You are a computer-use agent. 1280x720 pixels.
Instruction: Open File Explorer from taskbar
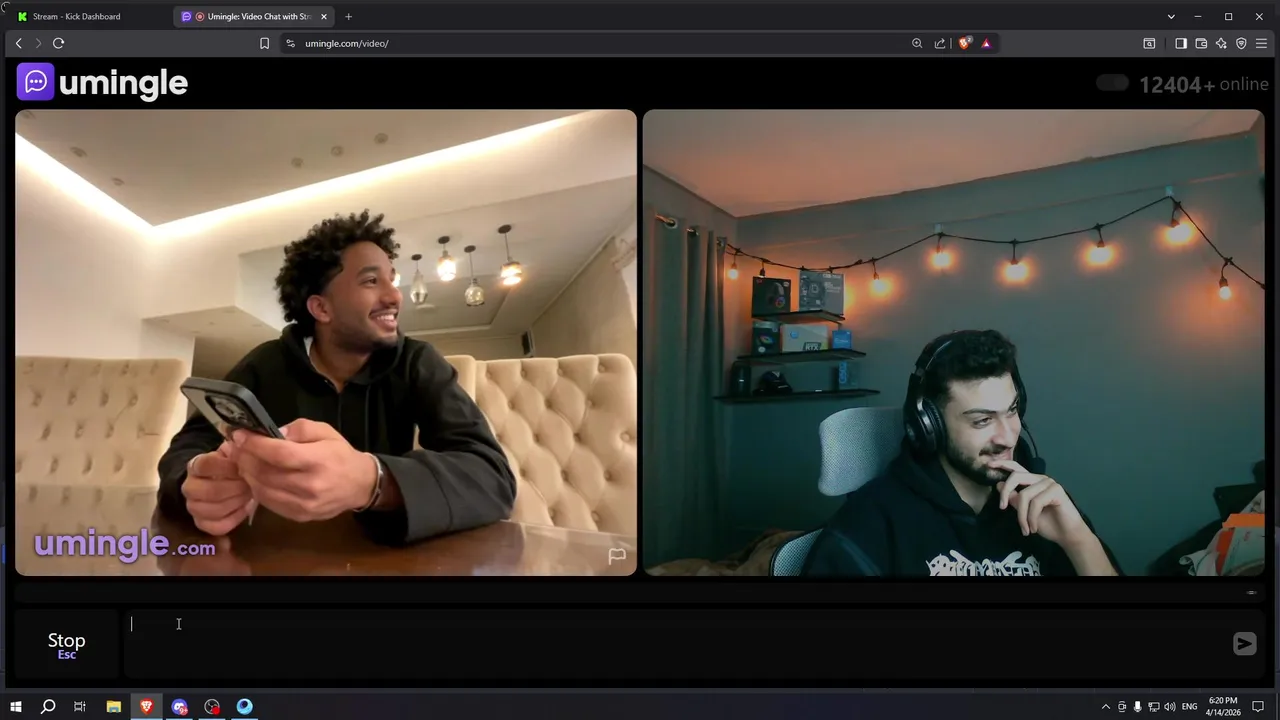click(x=113, y=706)
